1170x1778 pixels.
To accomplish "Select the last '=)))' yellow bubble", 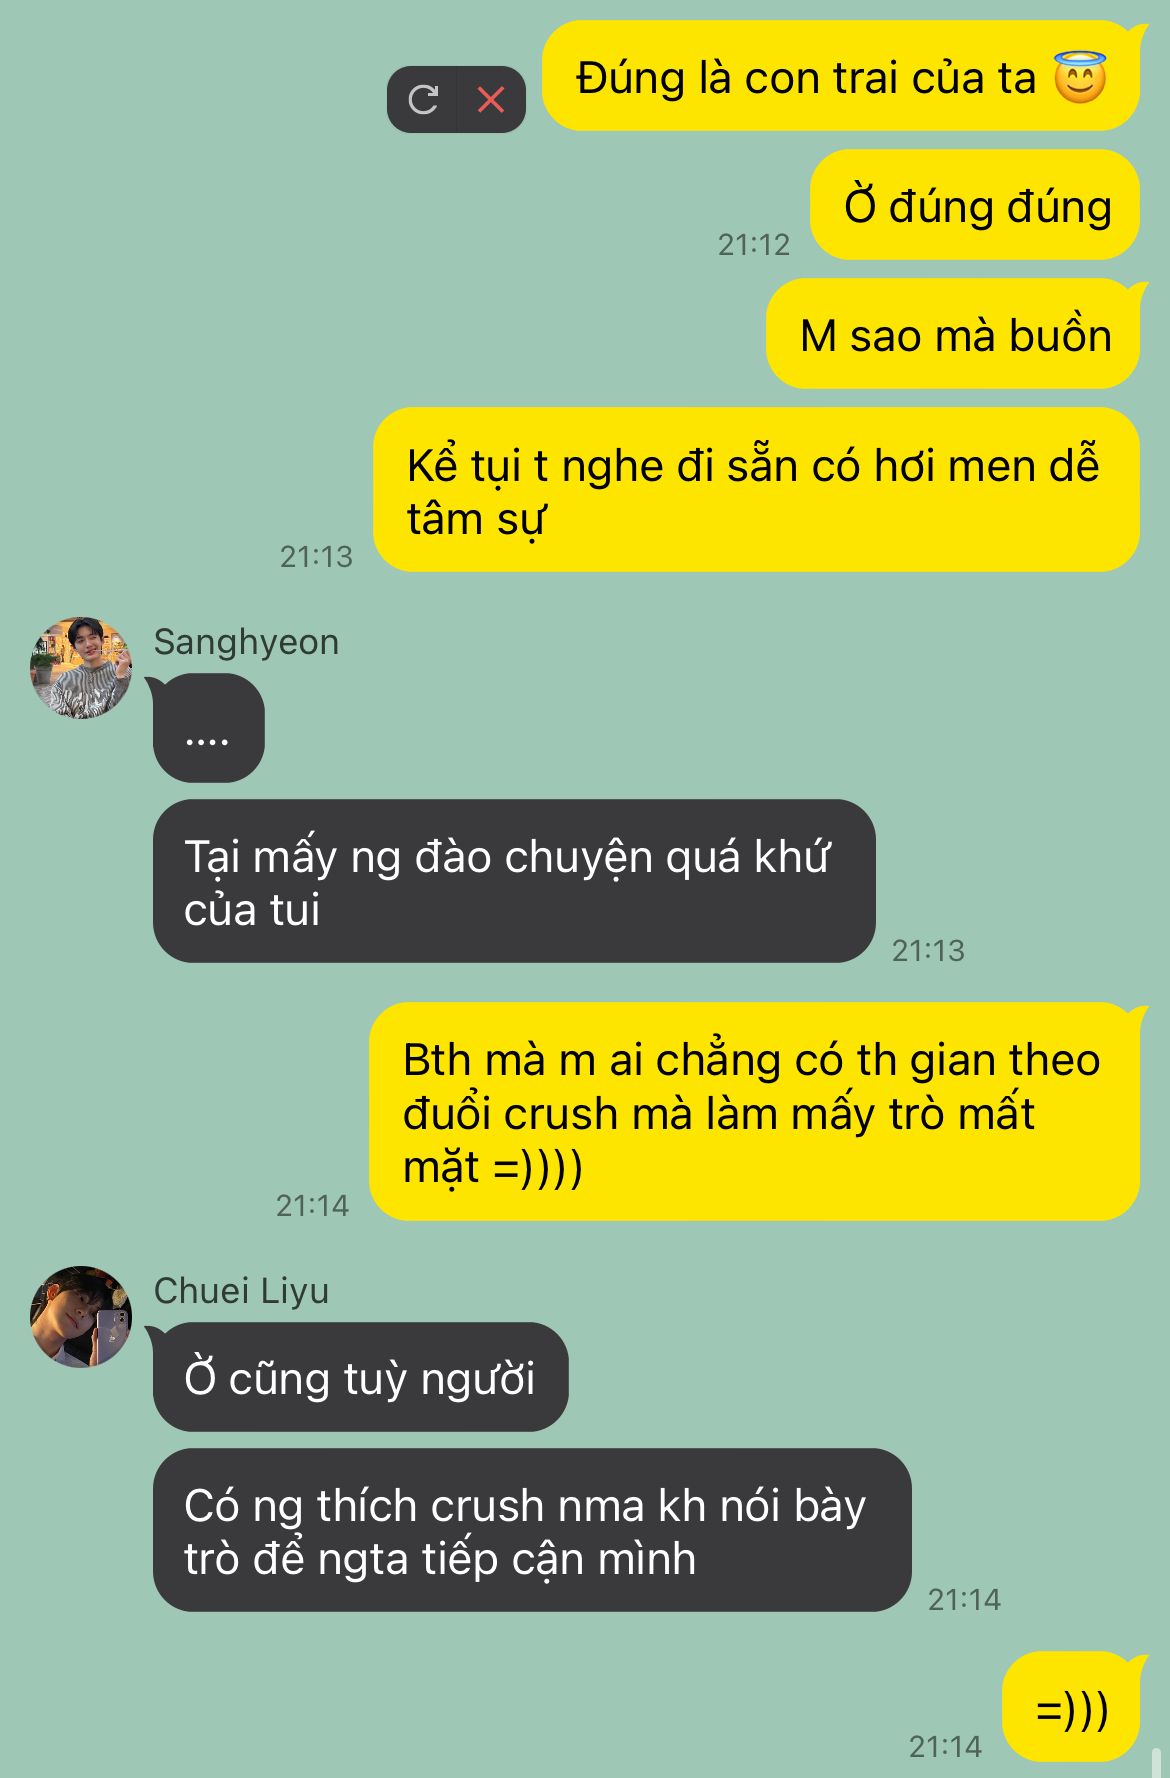I will point(1071,1707).
